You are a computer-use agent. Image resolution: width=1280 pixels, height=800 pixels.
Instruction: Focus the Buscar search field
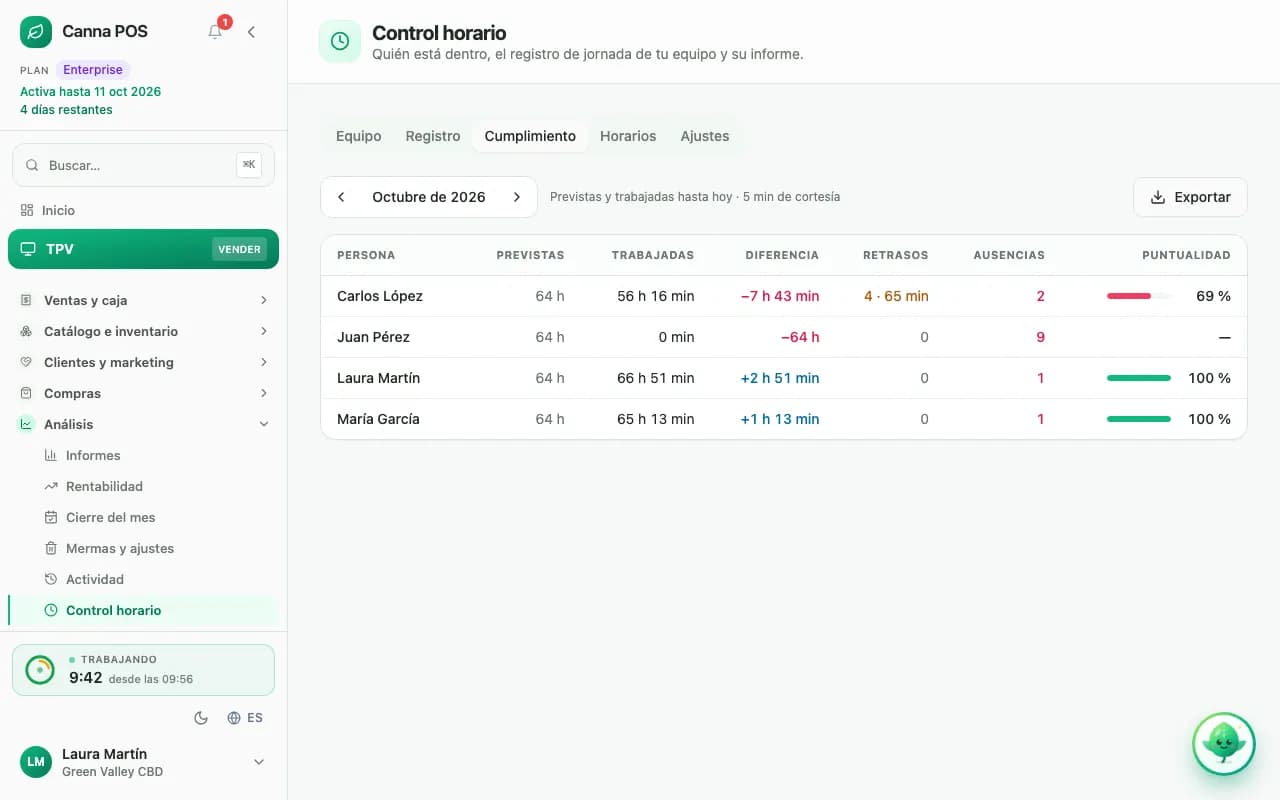click(143, 165)
